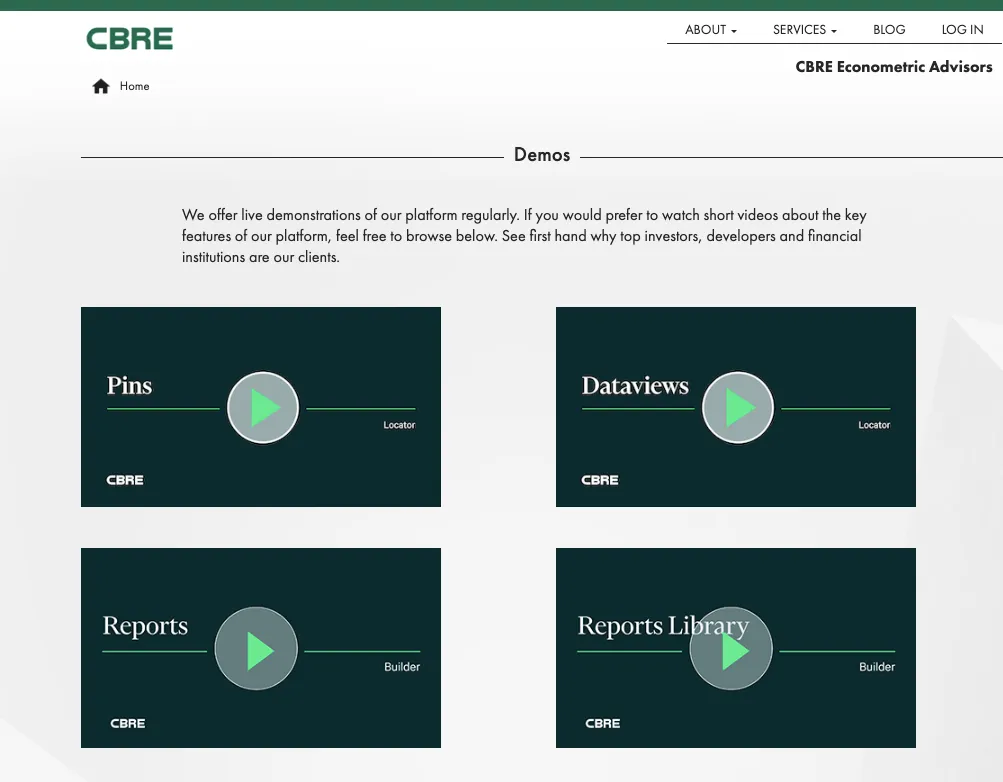Click the Builder label on Reports Library card
Image resolution: width=1003 pixels, height=782 pixels.
click(x=877, y=667)
